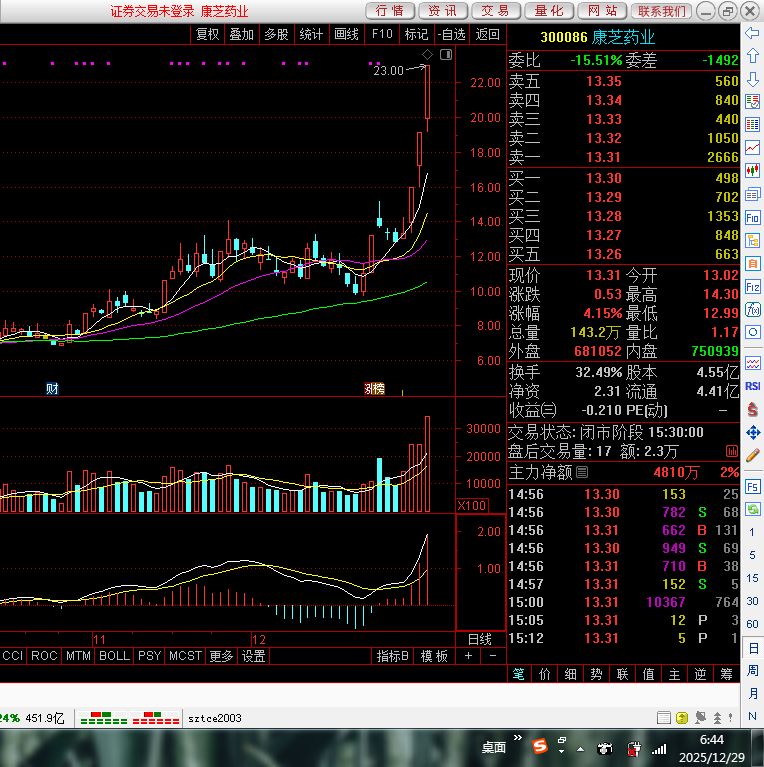Open the 叠加 overlay menu
This screenshot has width=764, height=767.
click(242, 34)
